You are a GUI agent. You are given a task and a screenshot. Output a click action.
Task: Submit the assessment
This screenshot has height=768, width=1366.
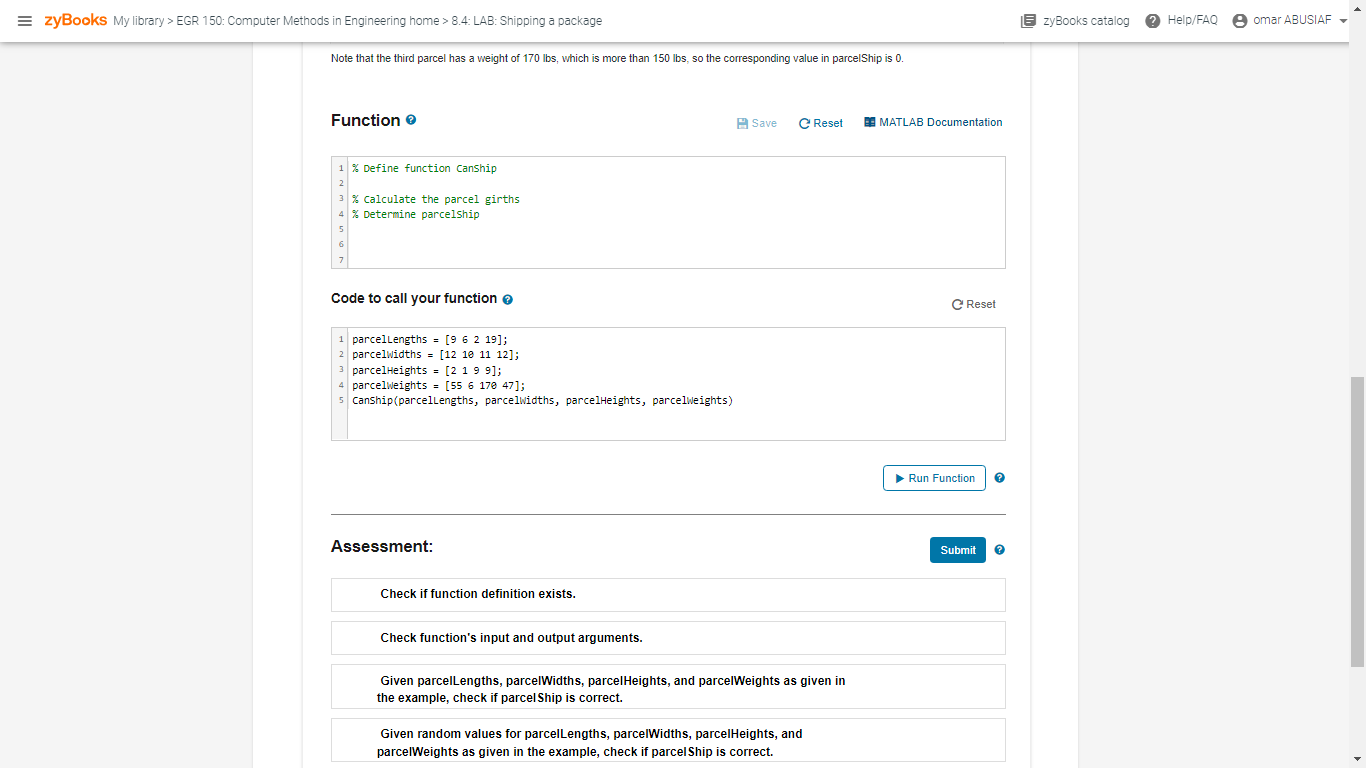pyautogui.click(x=957, y=549)
